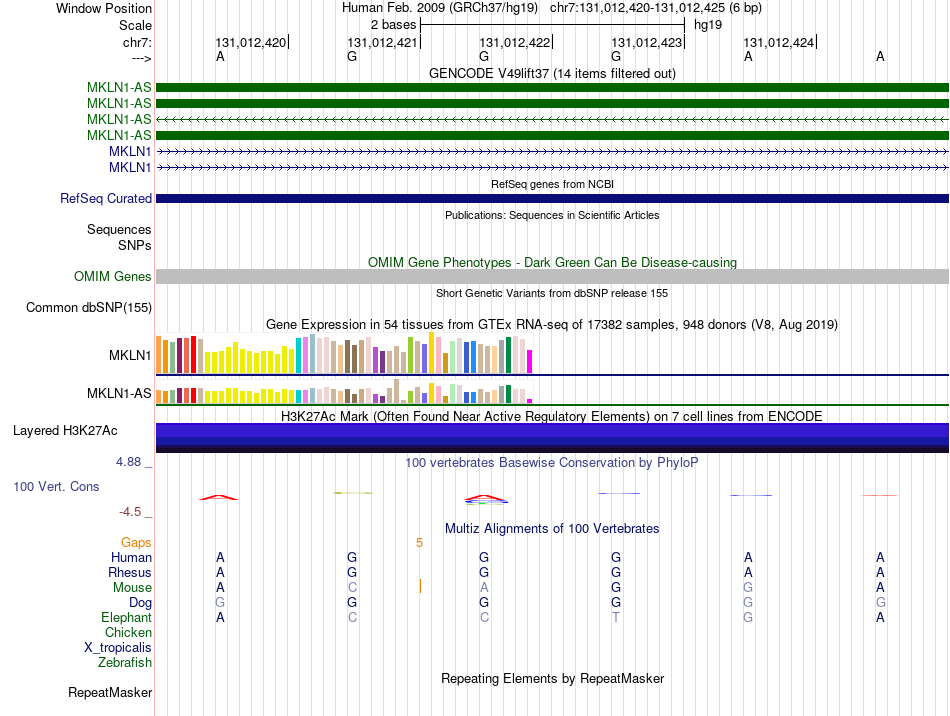
Task: Click magenta last bar in MKLN1 expression chart
Action: (529, 362)
